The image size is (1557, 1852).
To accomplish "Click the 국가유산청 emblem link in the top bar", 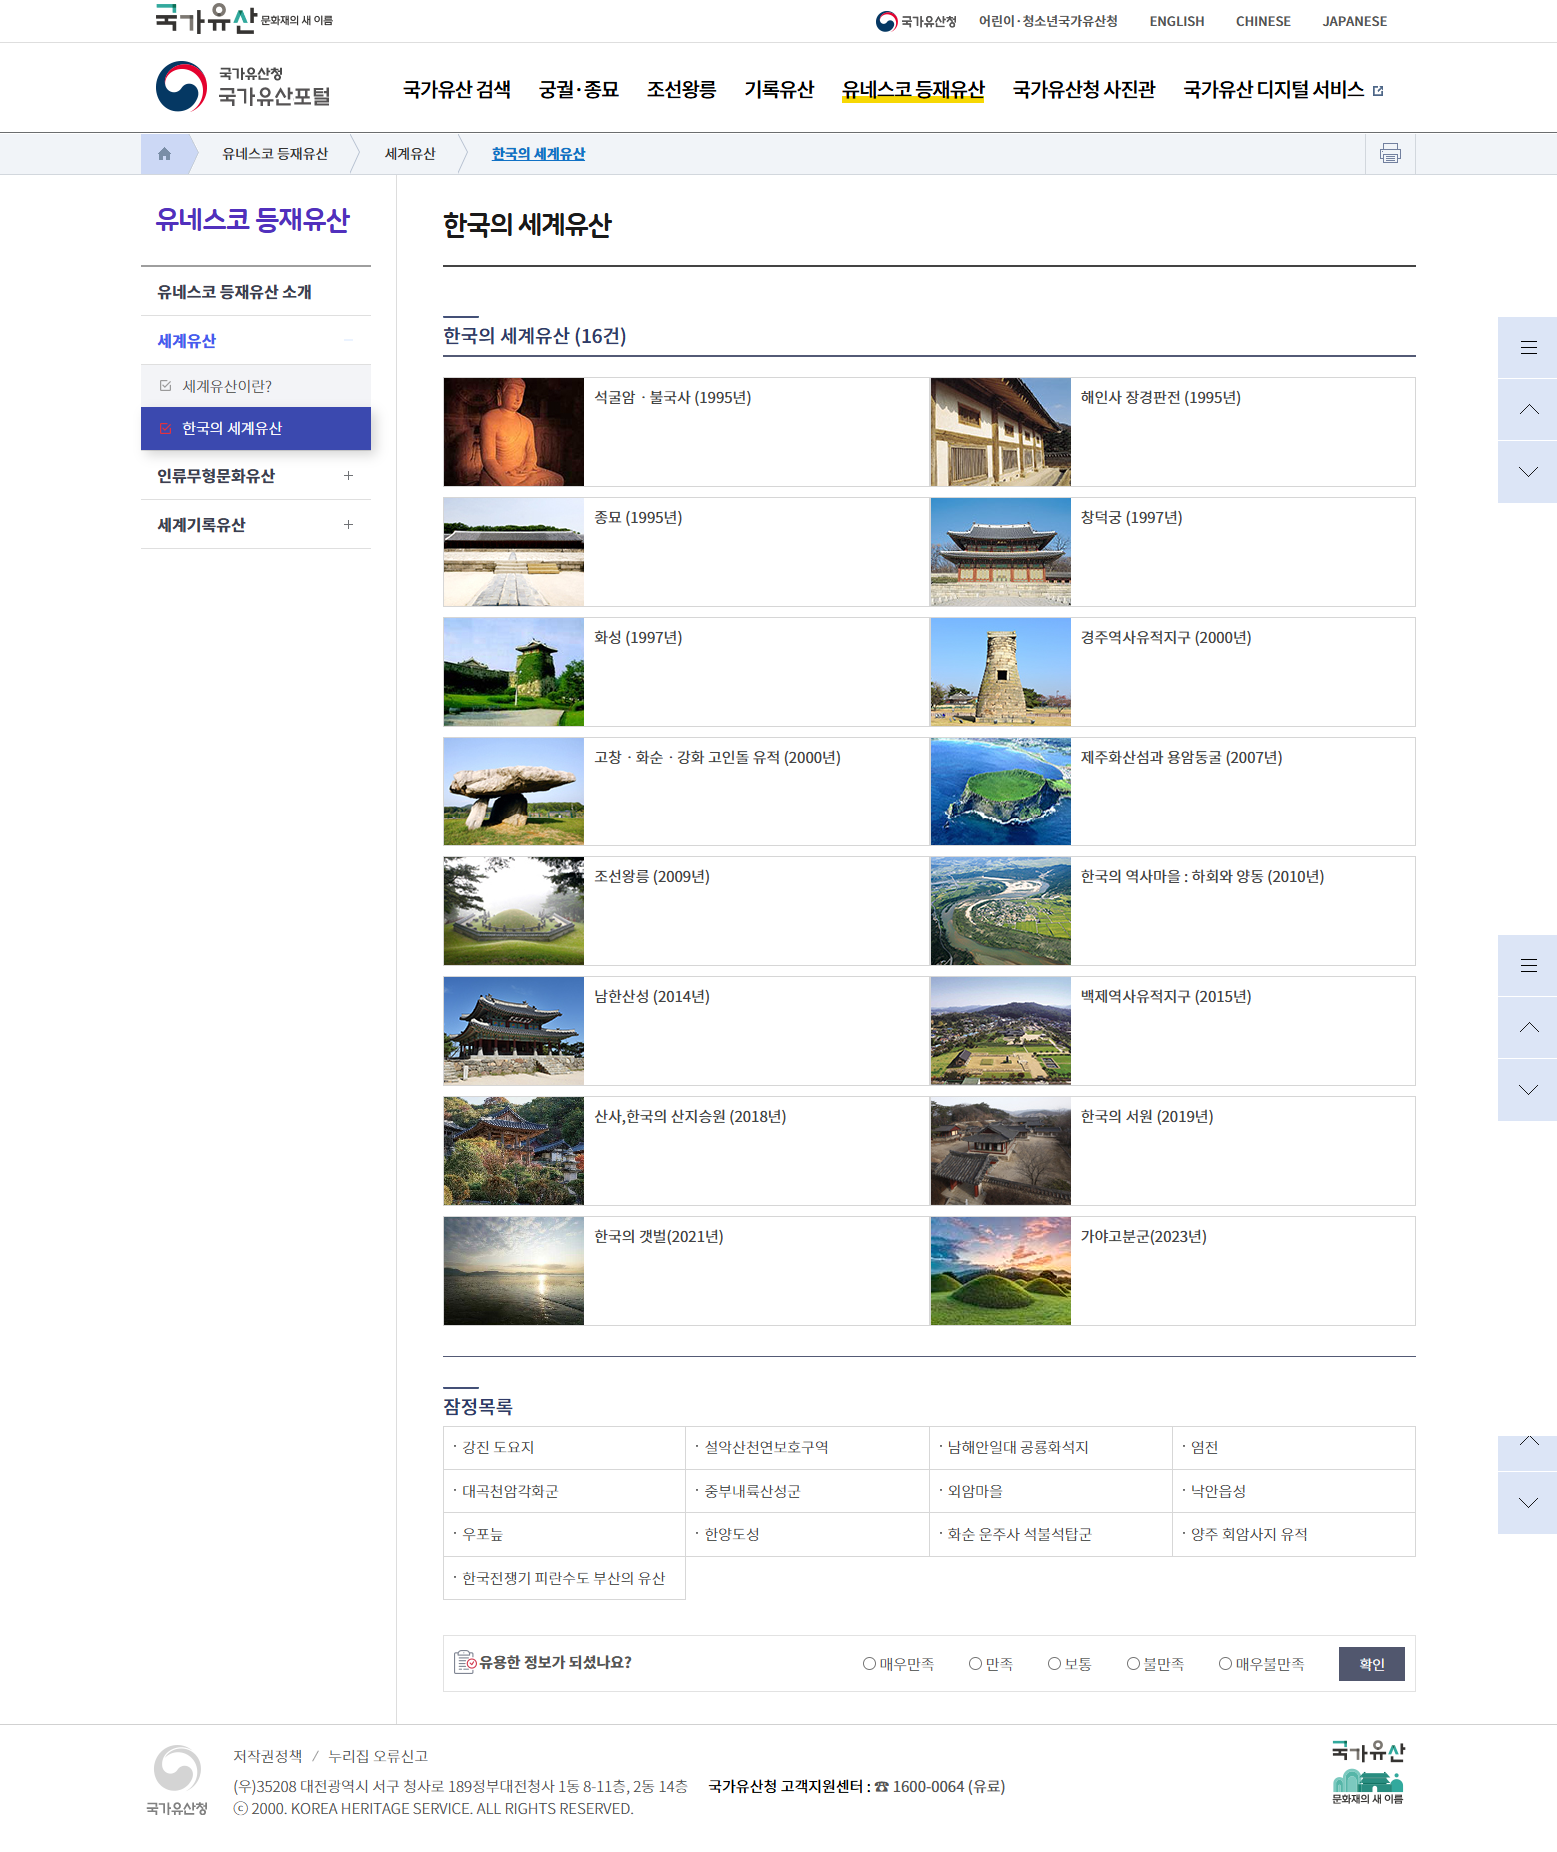I will (915, 21).
